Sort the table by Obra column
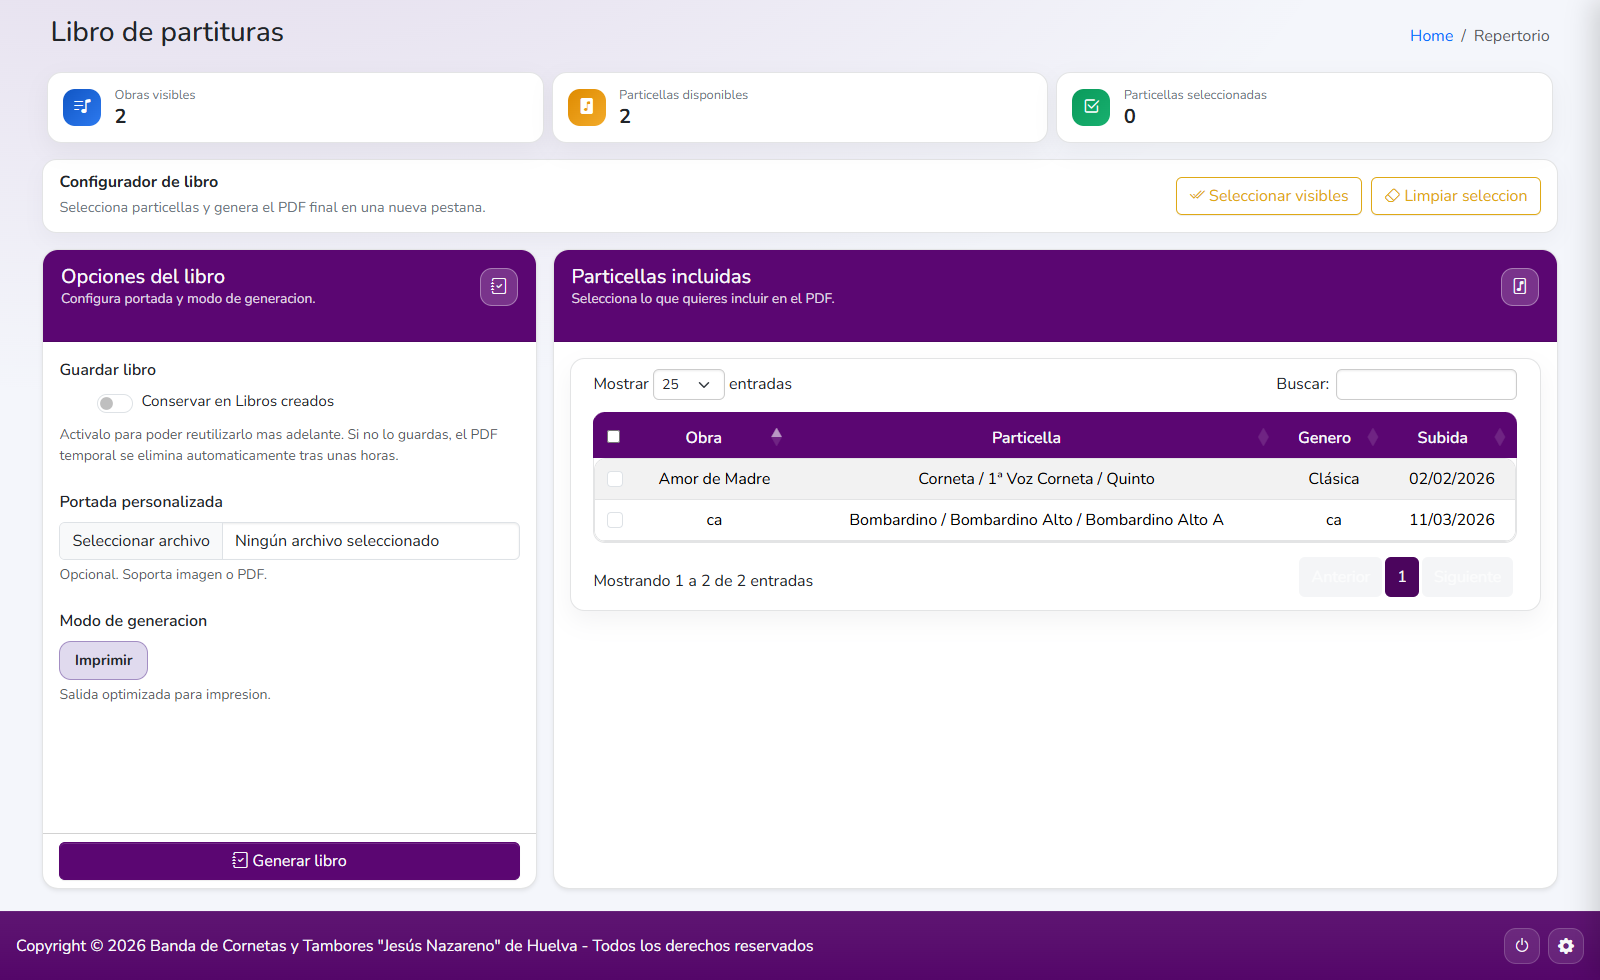This screenshot has height=980, width=1600. 704,437
